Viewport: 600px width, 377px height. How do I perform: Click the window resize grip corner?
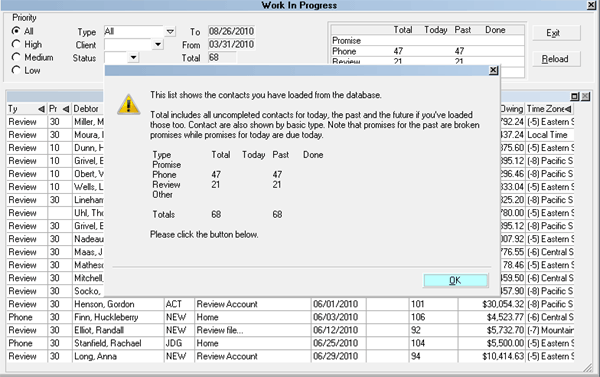[x=587, y=368]
